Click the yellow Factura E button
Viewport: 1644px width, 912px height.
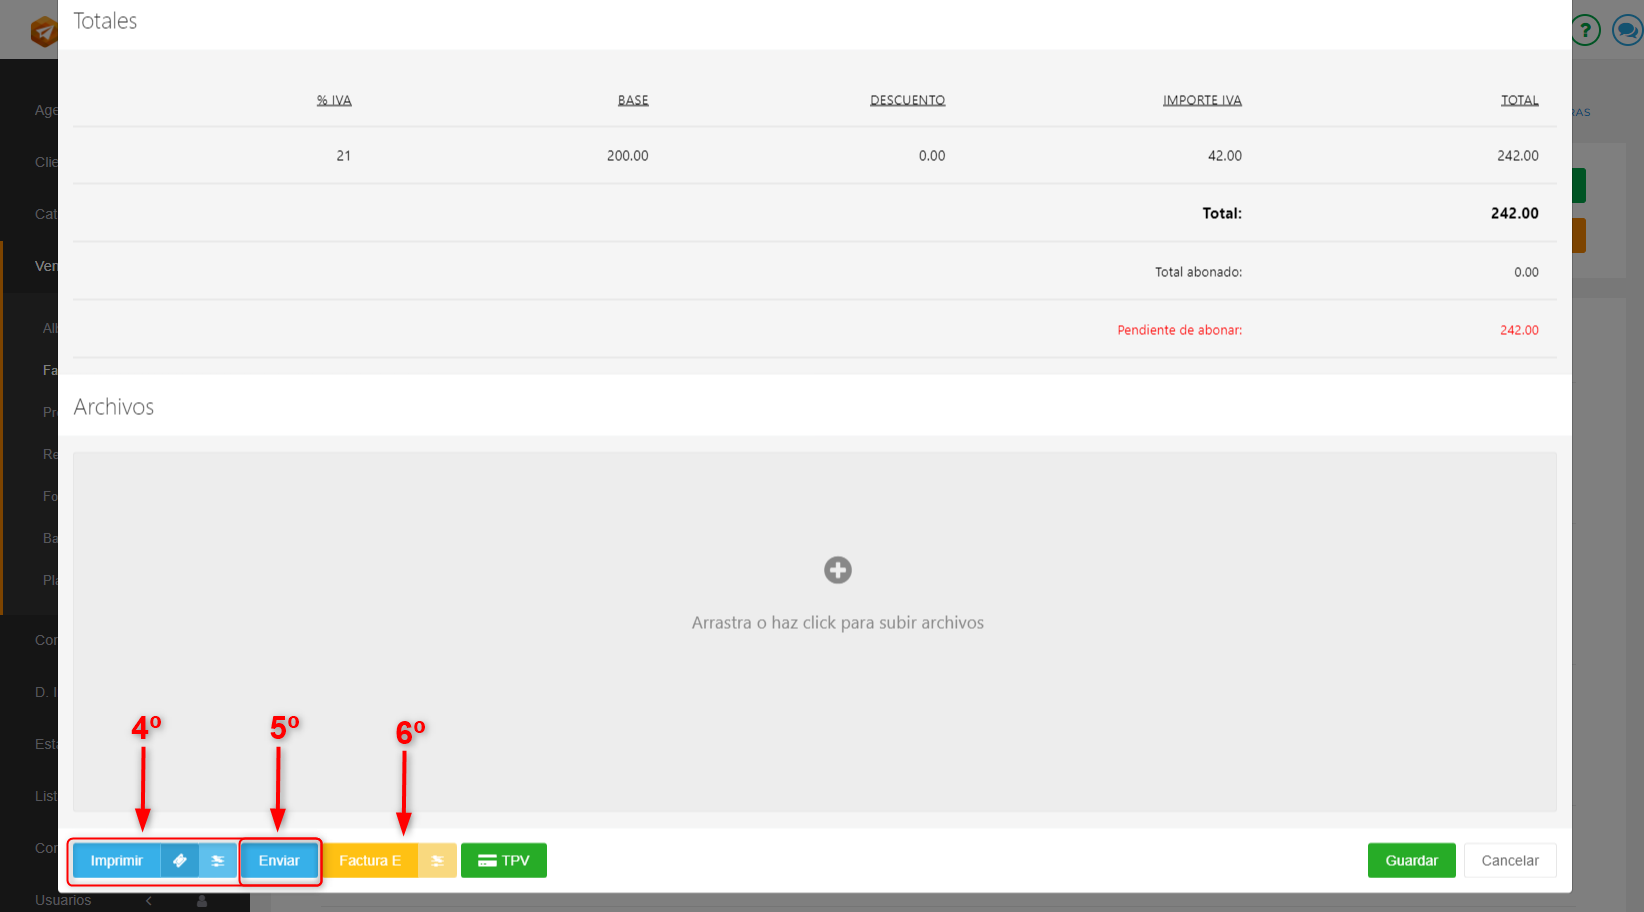coord(369,860)
